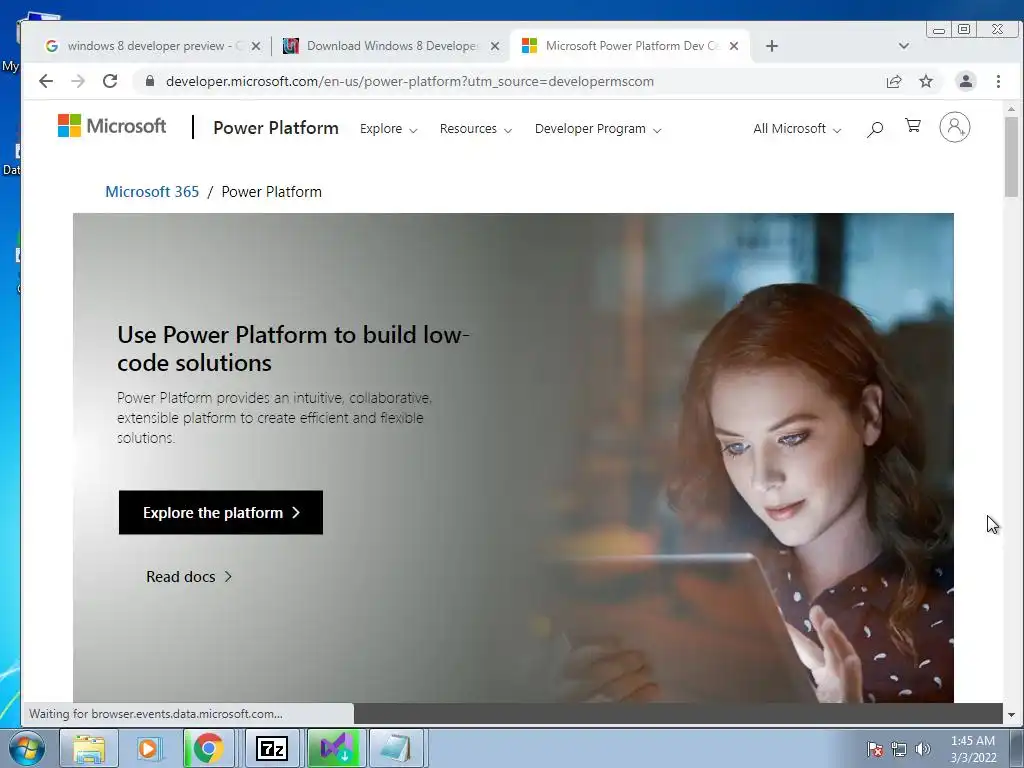The image size is (1024, 768).
Task: Open the Visual Studio installer taskbar icon
Action: 335,748
